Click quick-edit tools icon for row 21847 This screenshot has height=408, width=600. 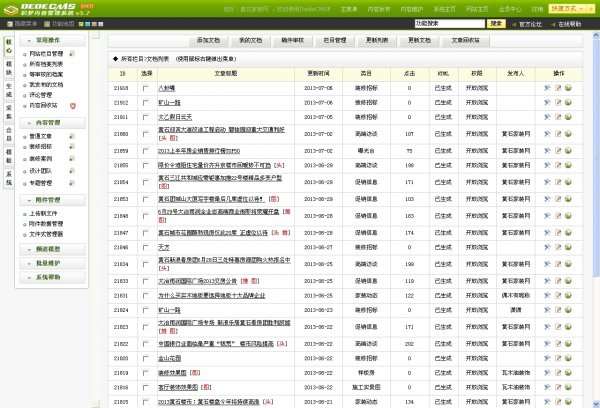coord(547,233)
